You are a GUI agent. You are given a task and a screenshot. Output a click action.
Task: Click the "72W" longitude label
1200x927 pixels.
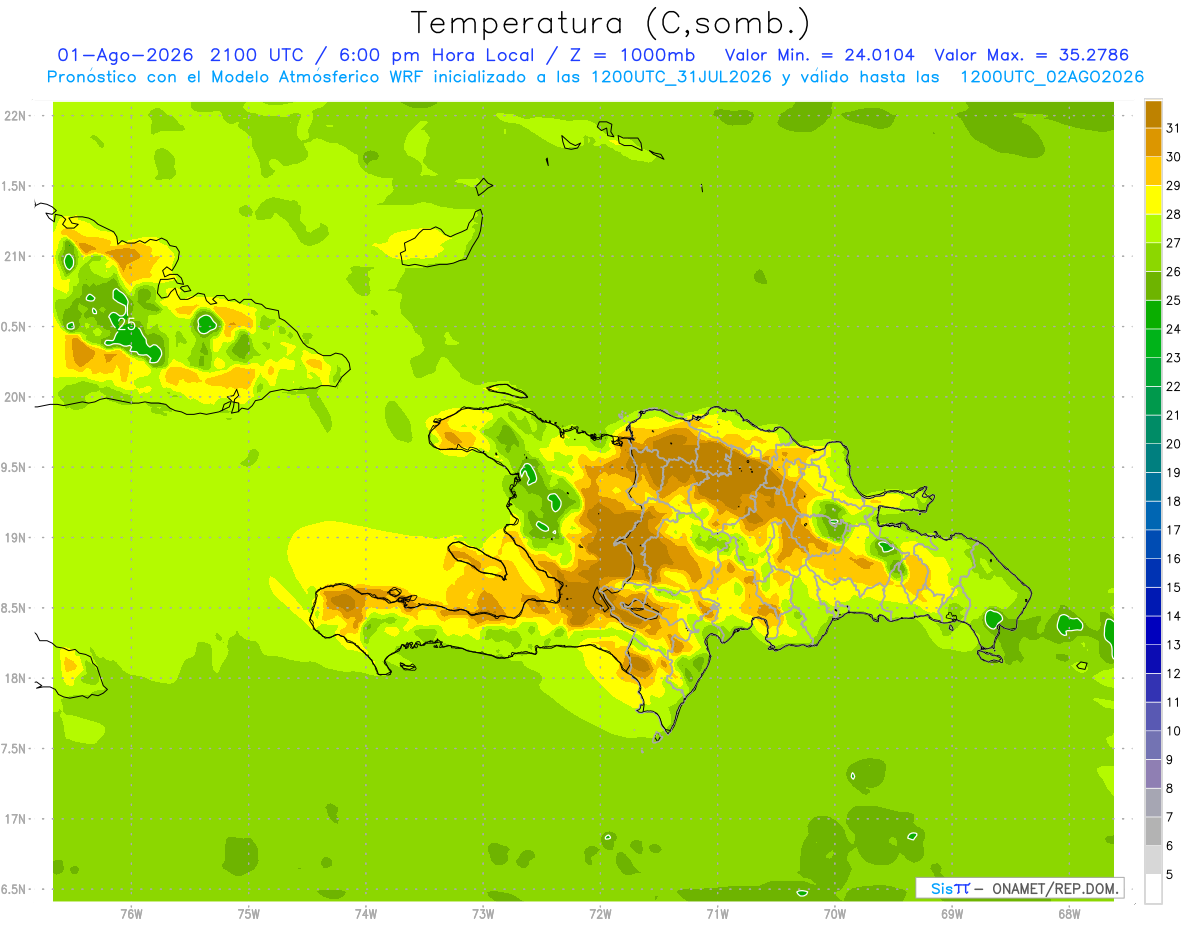tap(600, 913)
